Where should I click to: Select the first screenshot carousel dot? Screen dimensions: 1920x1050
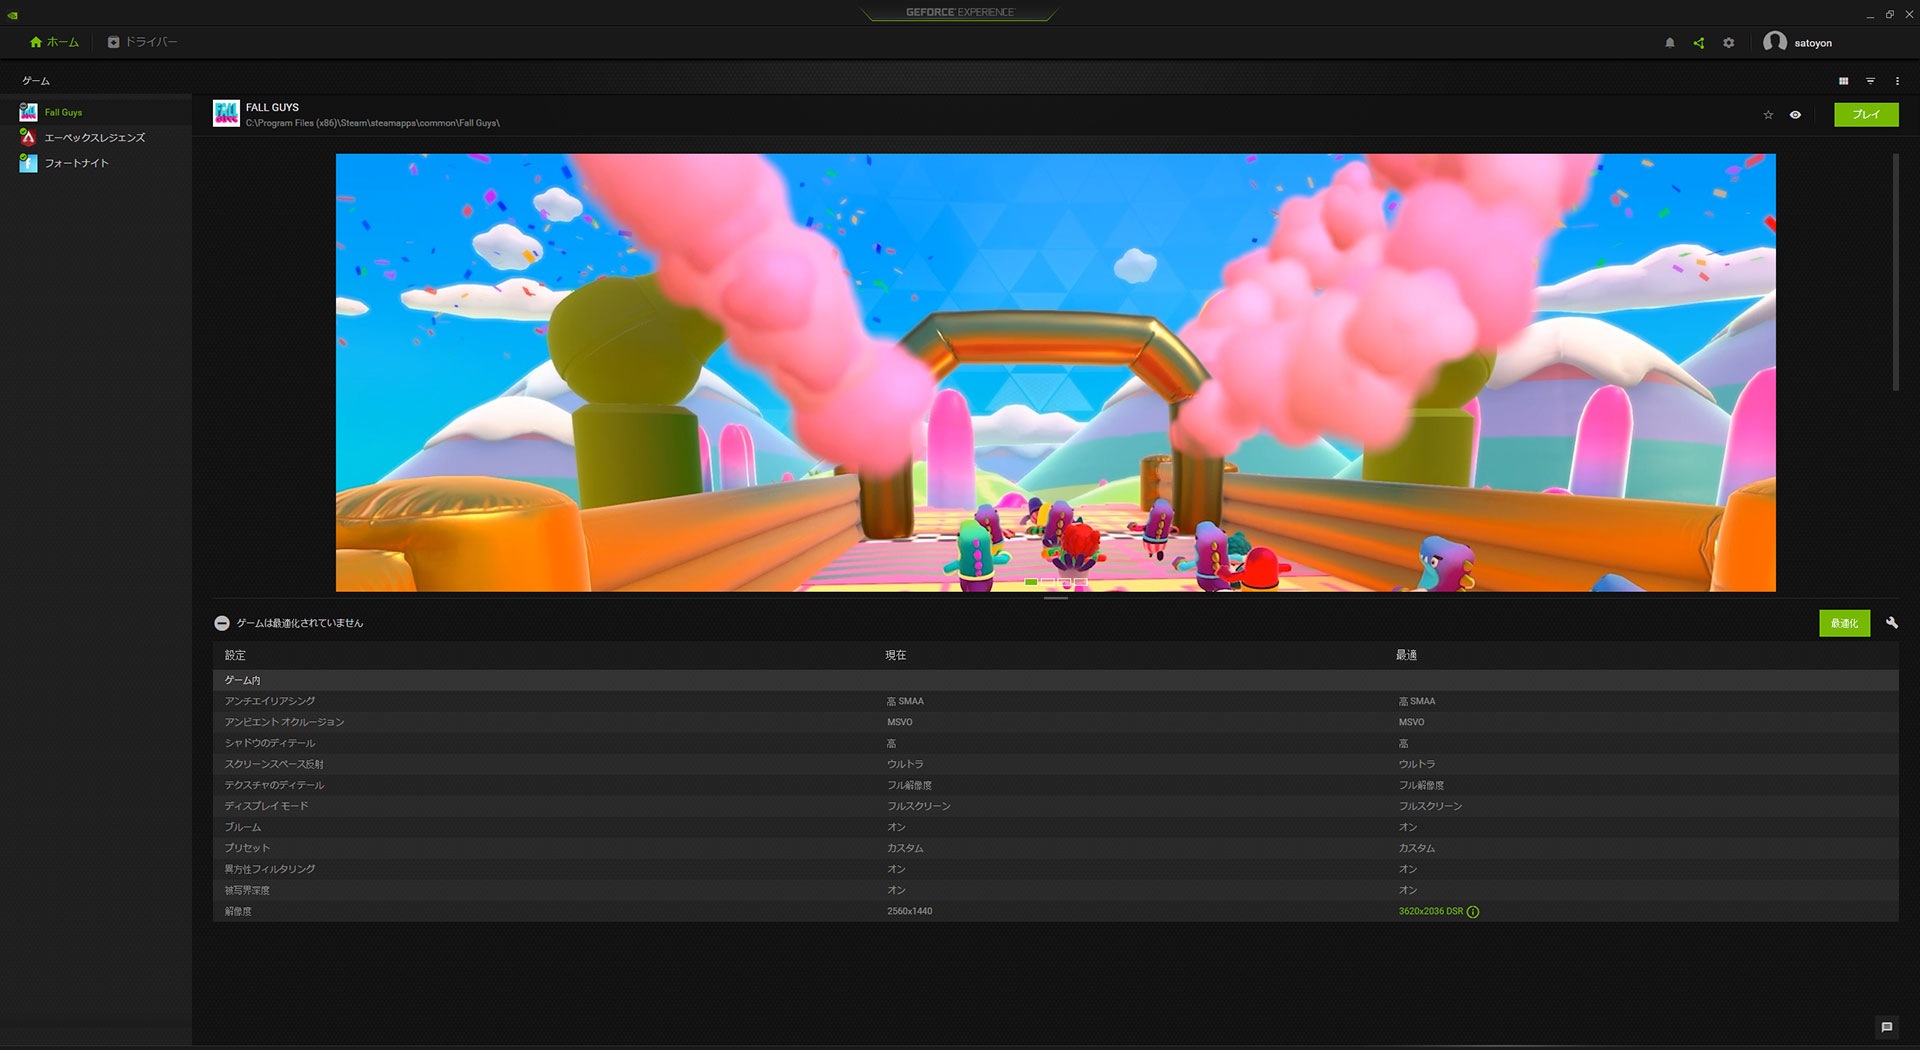[1031, 581]
